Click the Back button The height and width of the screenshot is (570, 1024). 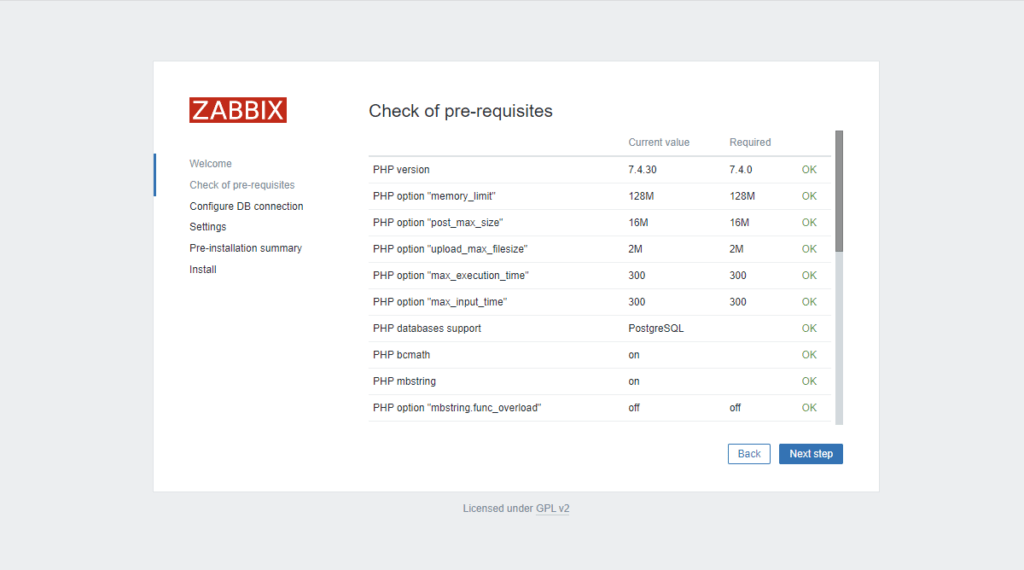(x=749, y=454)
